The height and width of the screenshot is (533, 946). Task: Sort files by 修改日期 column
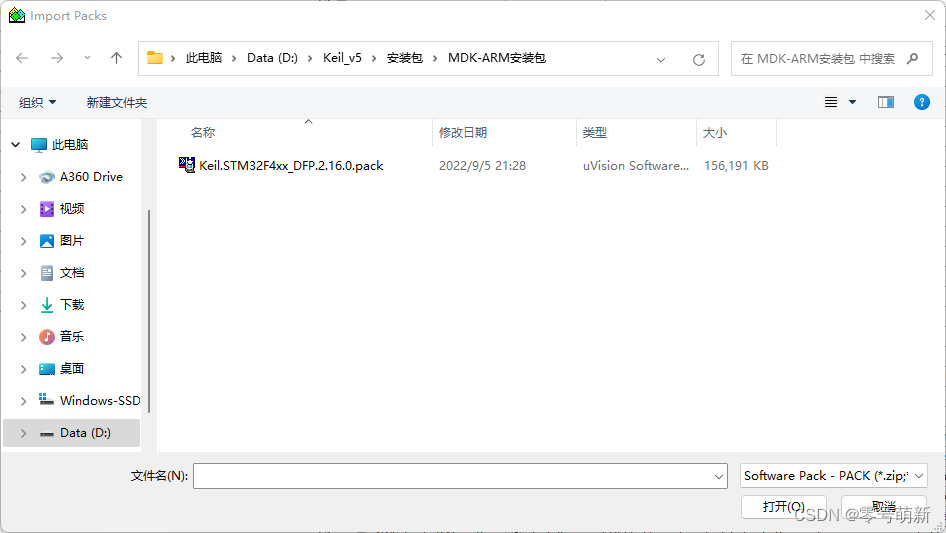pyautogui.click(x=463, y=133)
